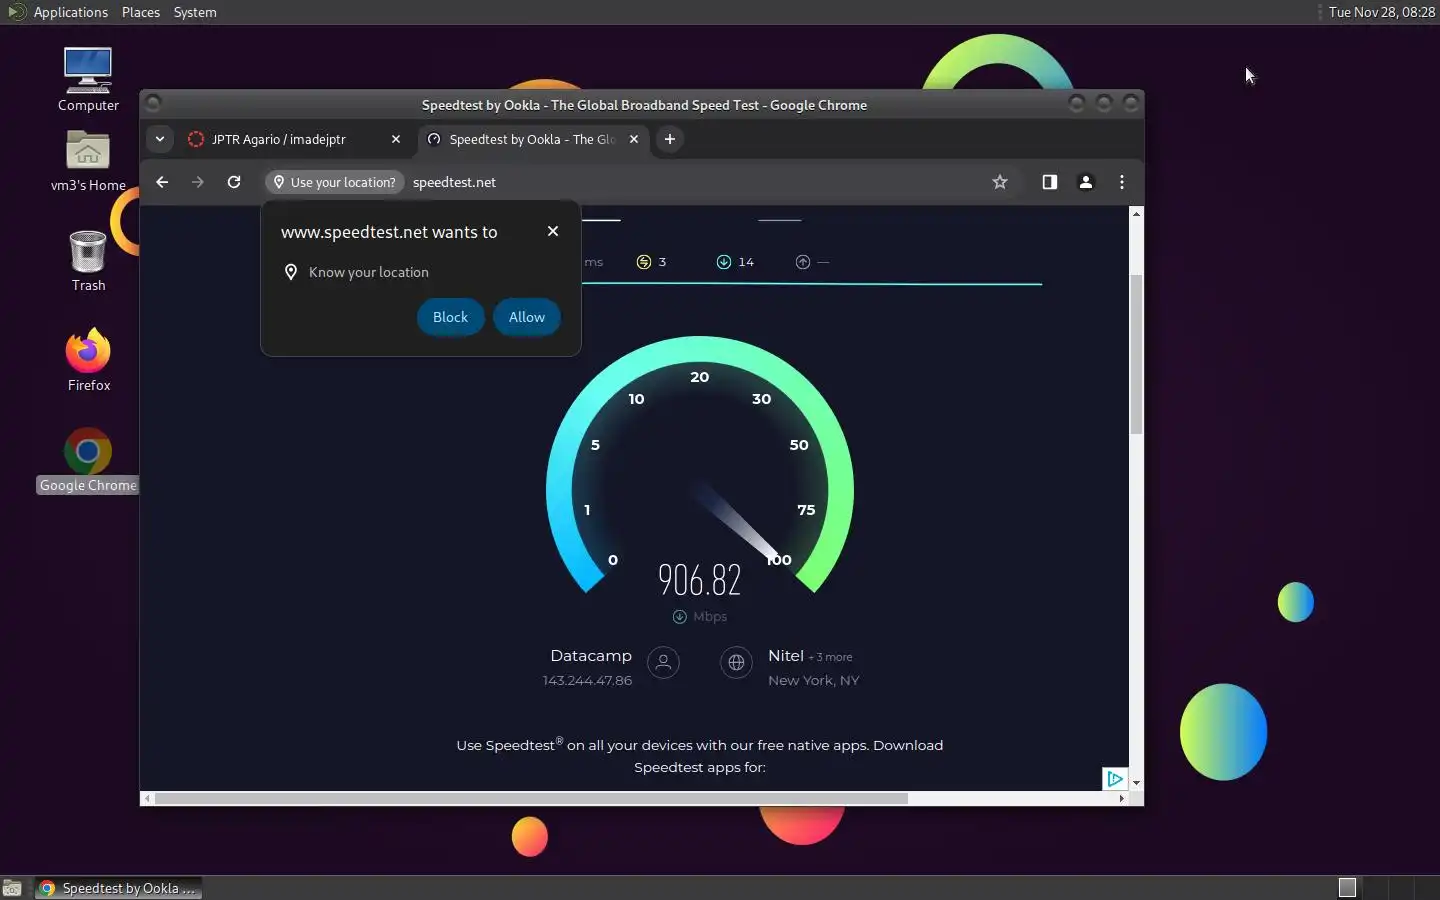The image size is (1440, 900).
Task: Click the Nitel server name
Action: coord(786,656)
